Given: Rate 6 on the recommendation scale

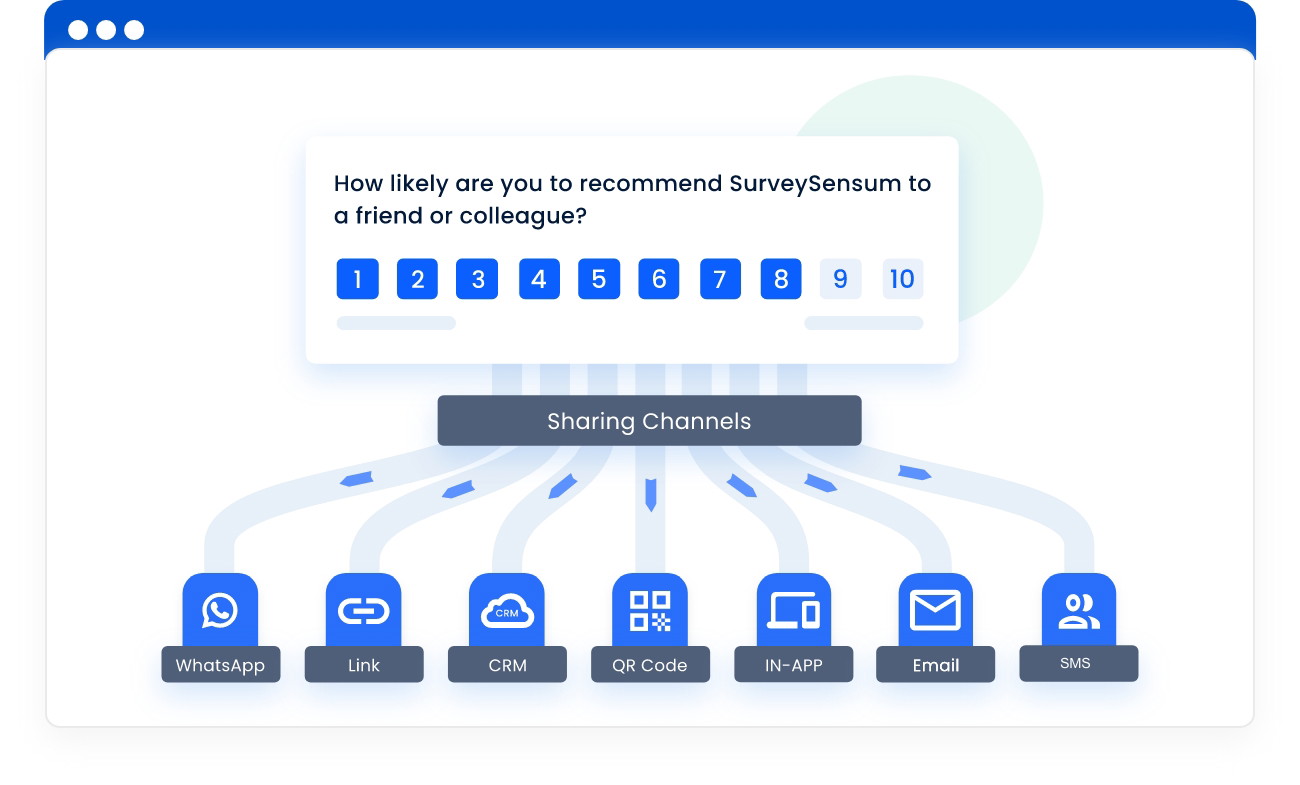Looking at the screenshot, I should [659, 279].
